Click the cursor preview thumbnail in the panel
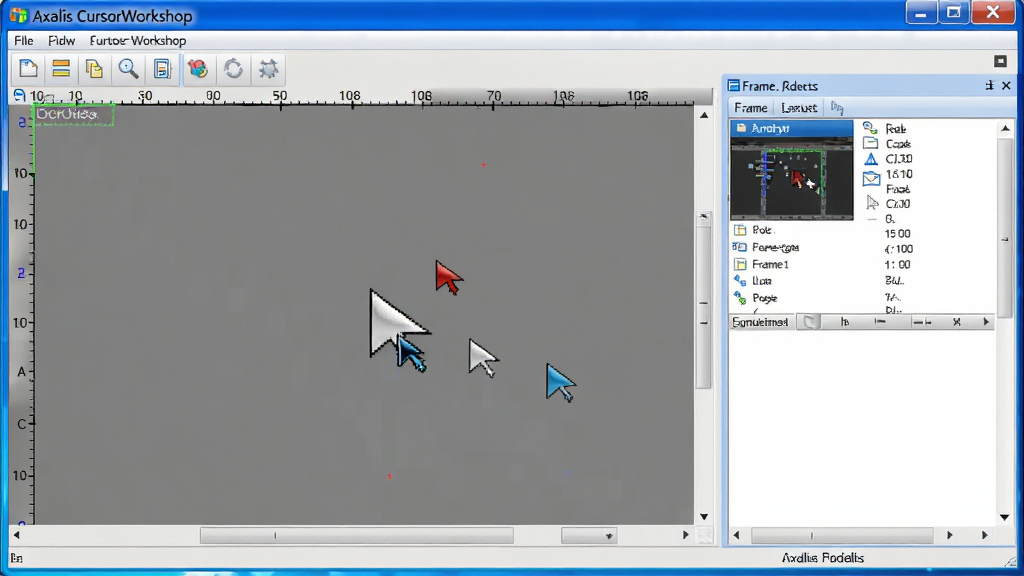Viewport: 1024px width, 576px height. (x=792, y=178)
